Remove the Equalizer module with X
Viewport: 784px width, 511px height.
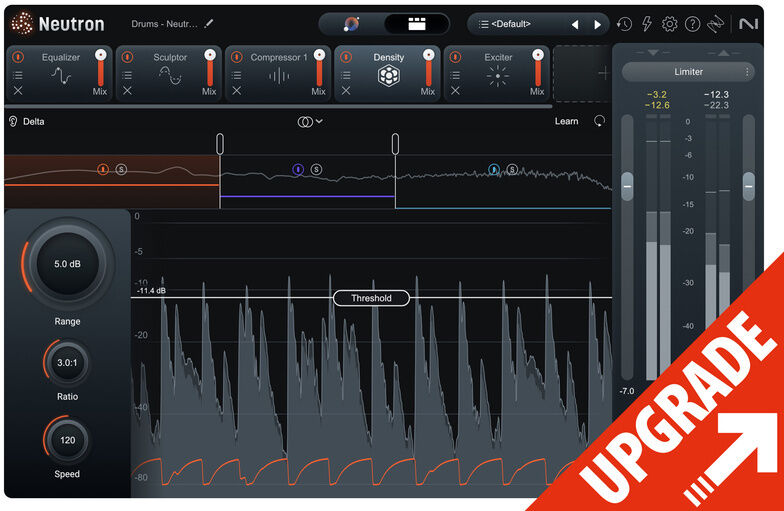(18, 91)
